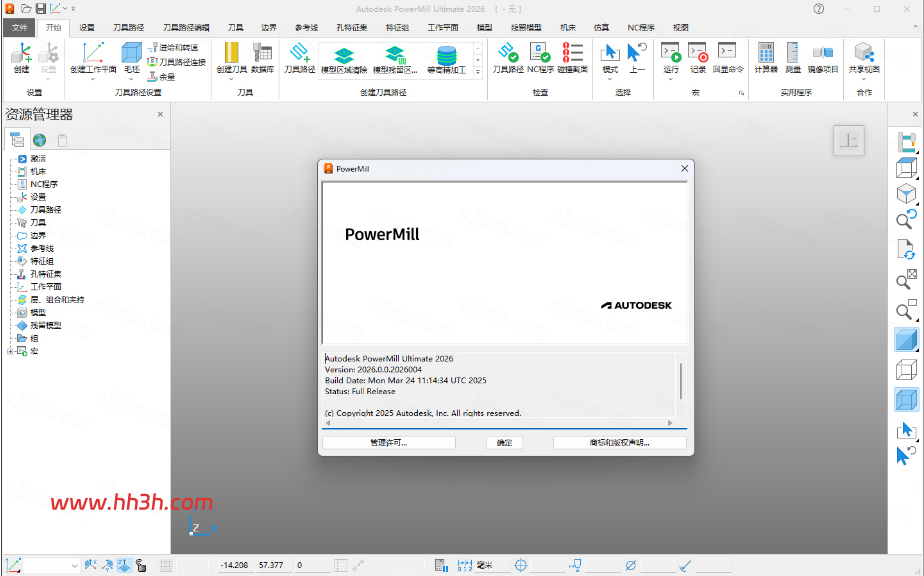Click the 确定 button in the PowerMill dialog

click(x=504, y=443)
